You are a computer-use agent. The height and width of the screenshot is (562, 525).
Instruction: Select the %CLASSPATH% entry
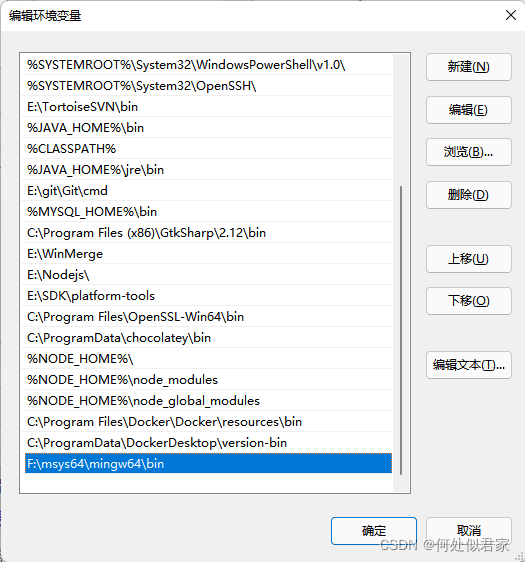207,149
